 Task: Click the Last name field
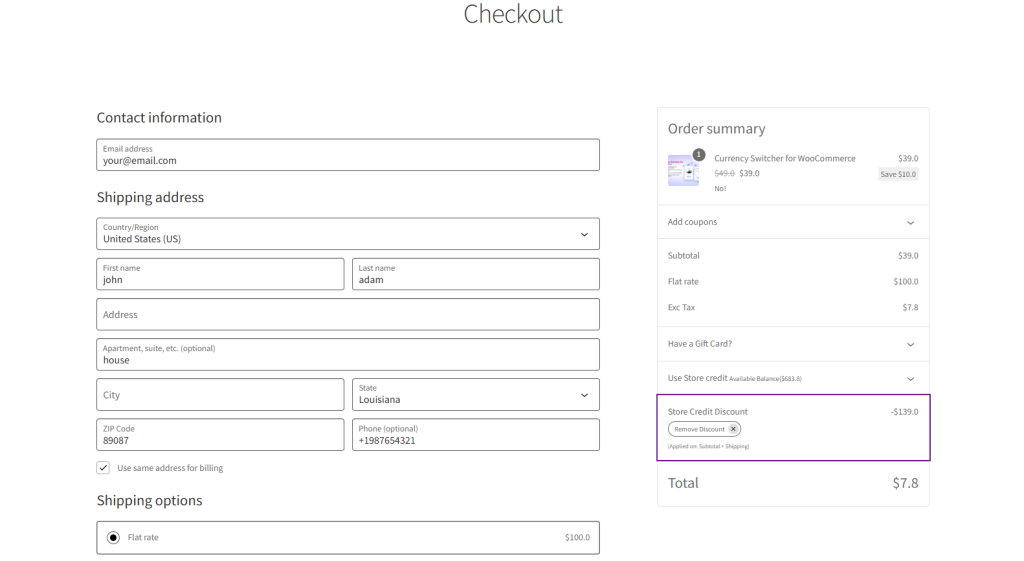475,274
